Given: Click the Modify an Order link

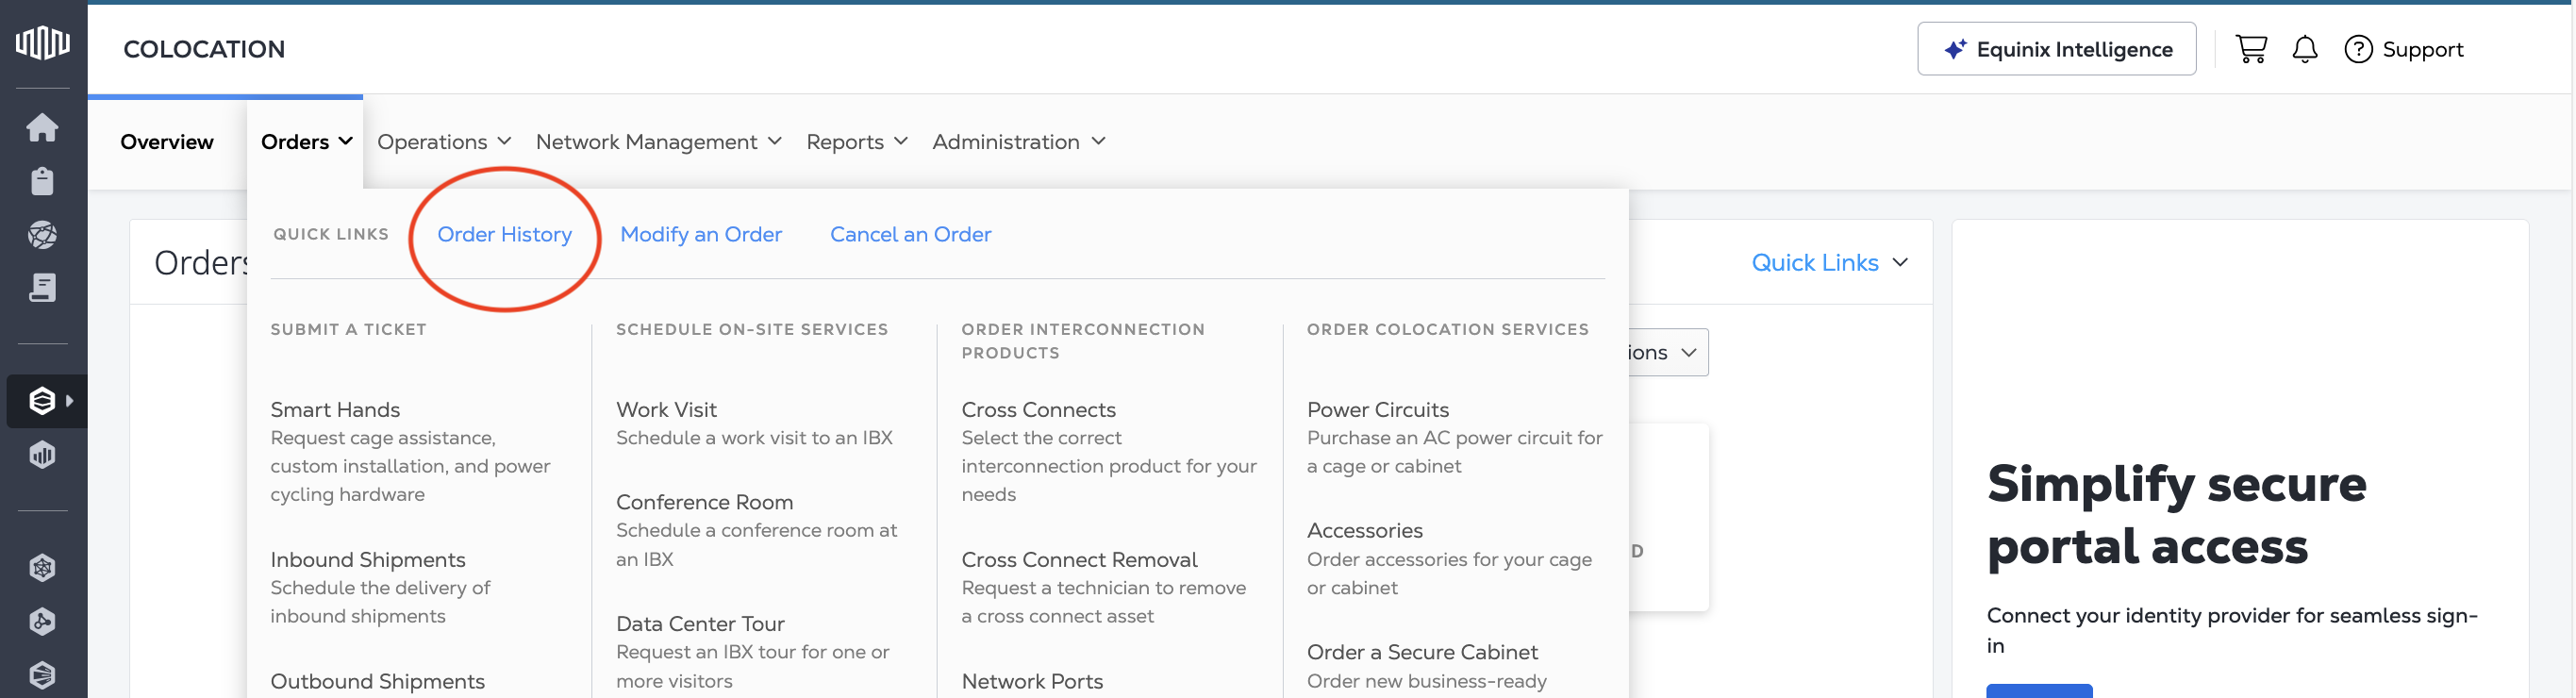Looking at the screenshot, I should pos(700,234).
